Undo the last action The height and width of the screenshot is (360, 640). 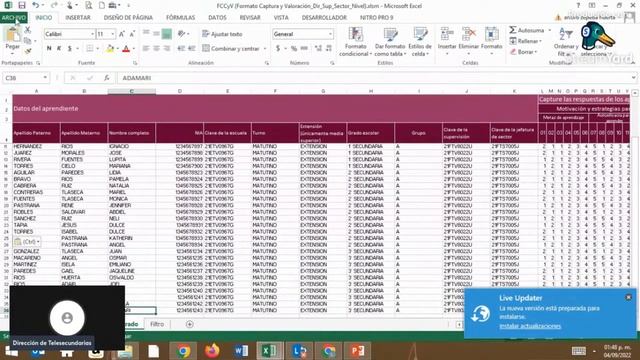coord(36,5)
